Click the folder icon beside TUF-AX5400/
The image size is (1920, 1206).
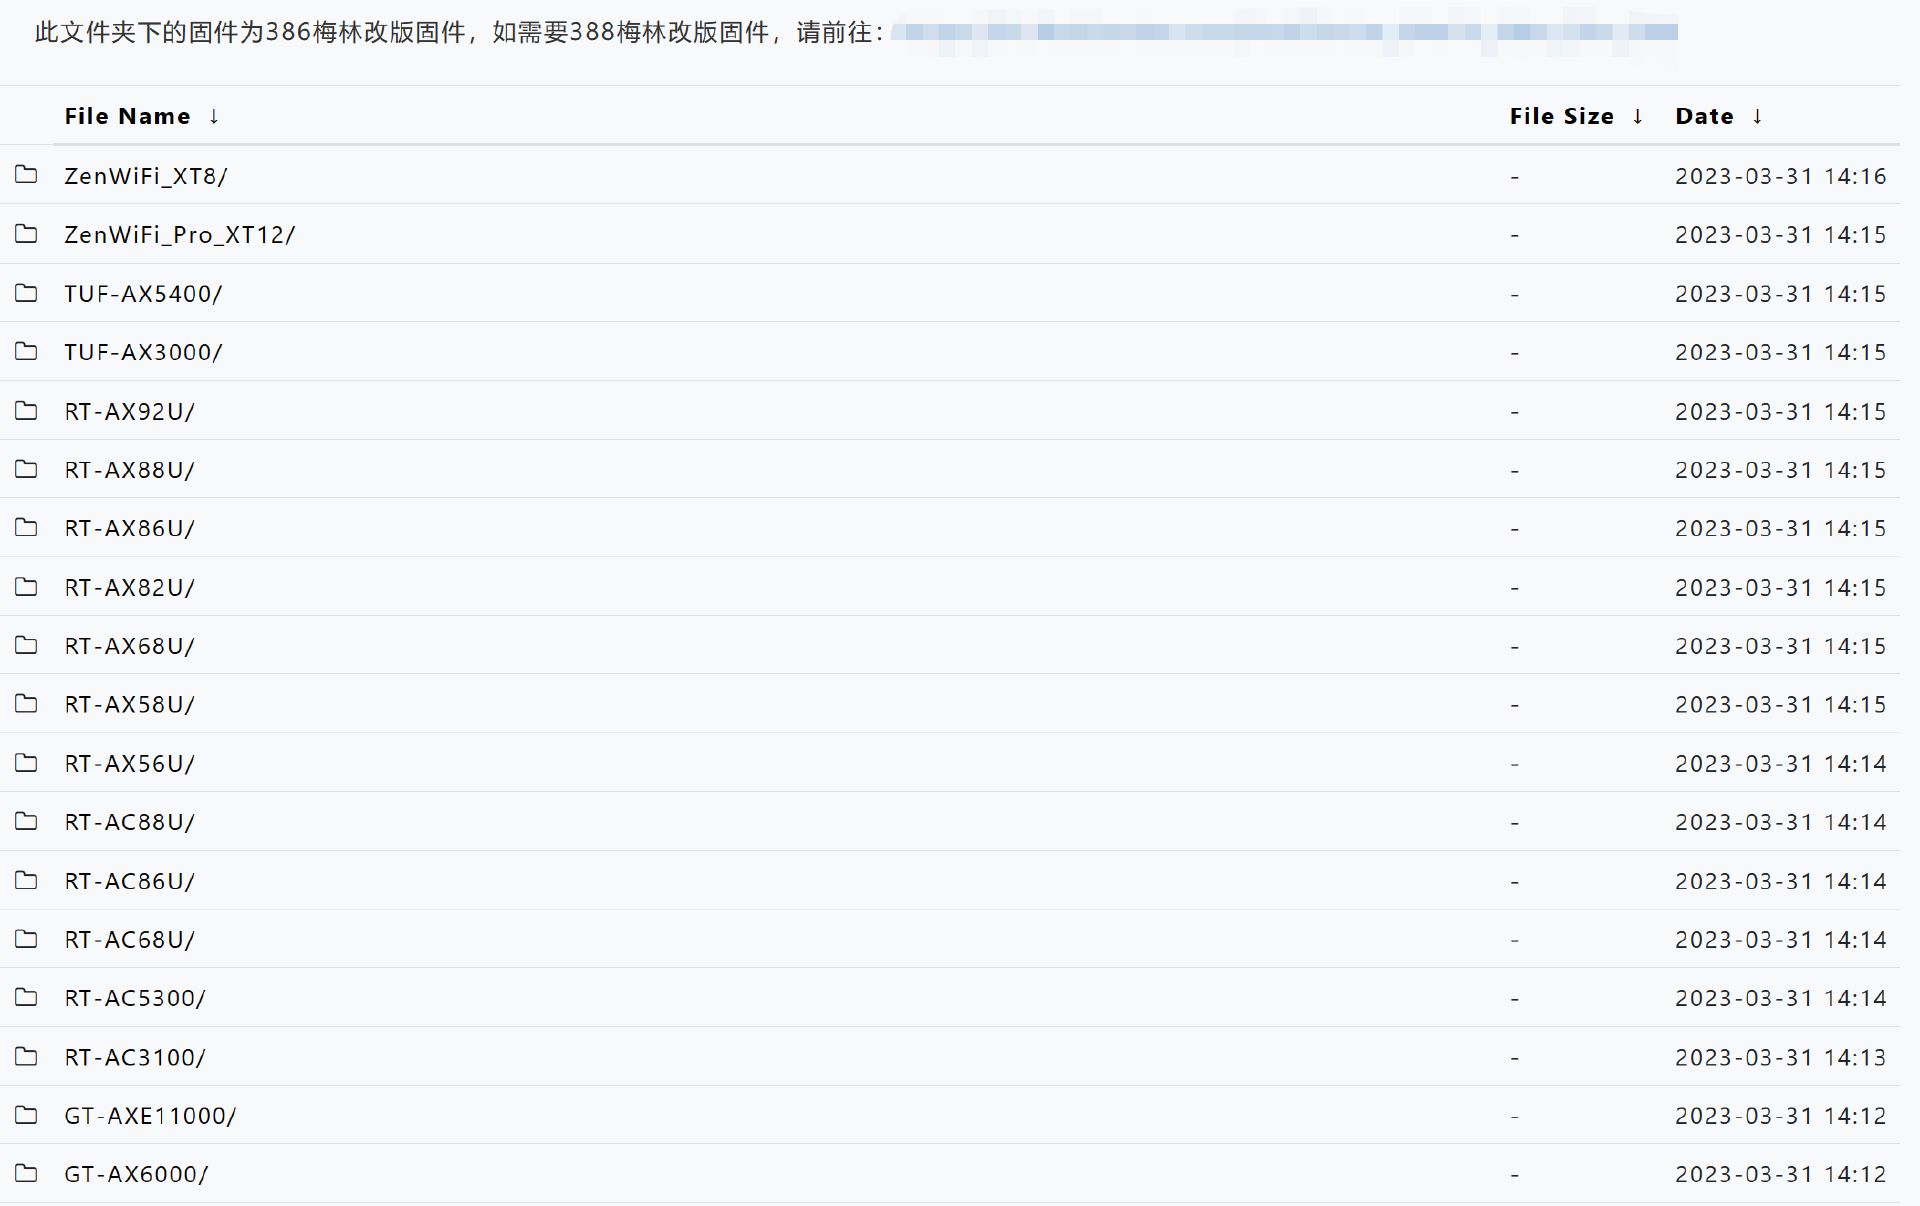[x=26, y=293]
